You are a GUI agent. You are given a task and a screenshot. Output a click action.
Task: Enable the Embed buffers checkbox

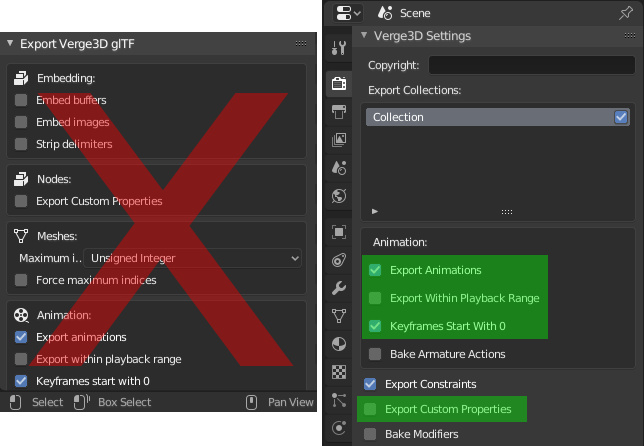21,100
